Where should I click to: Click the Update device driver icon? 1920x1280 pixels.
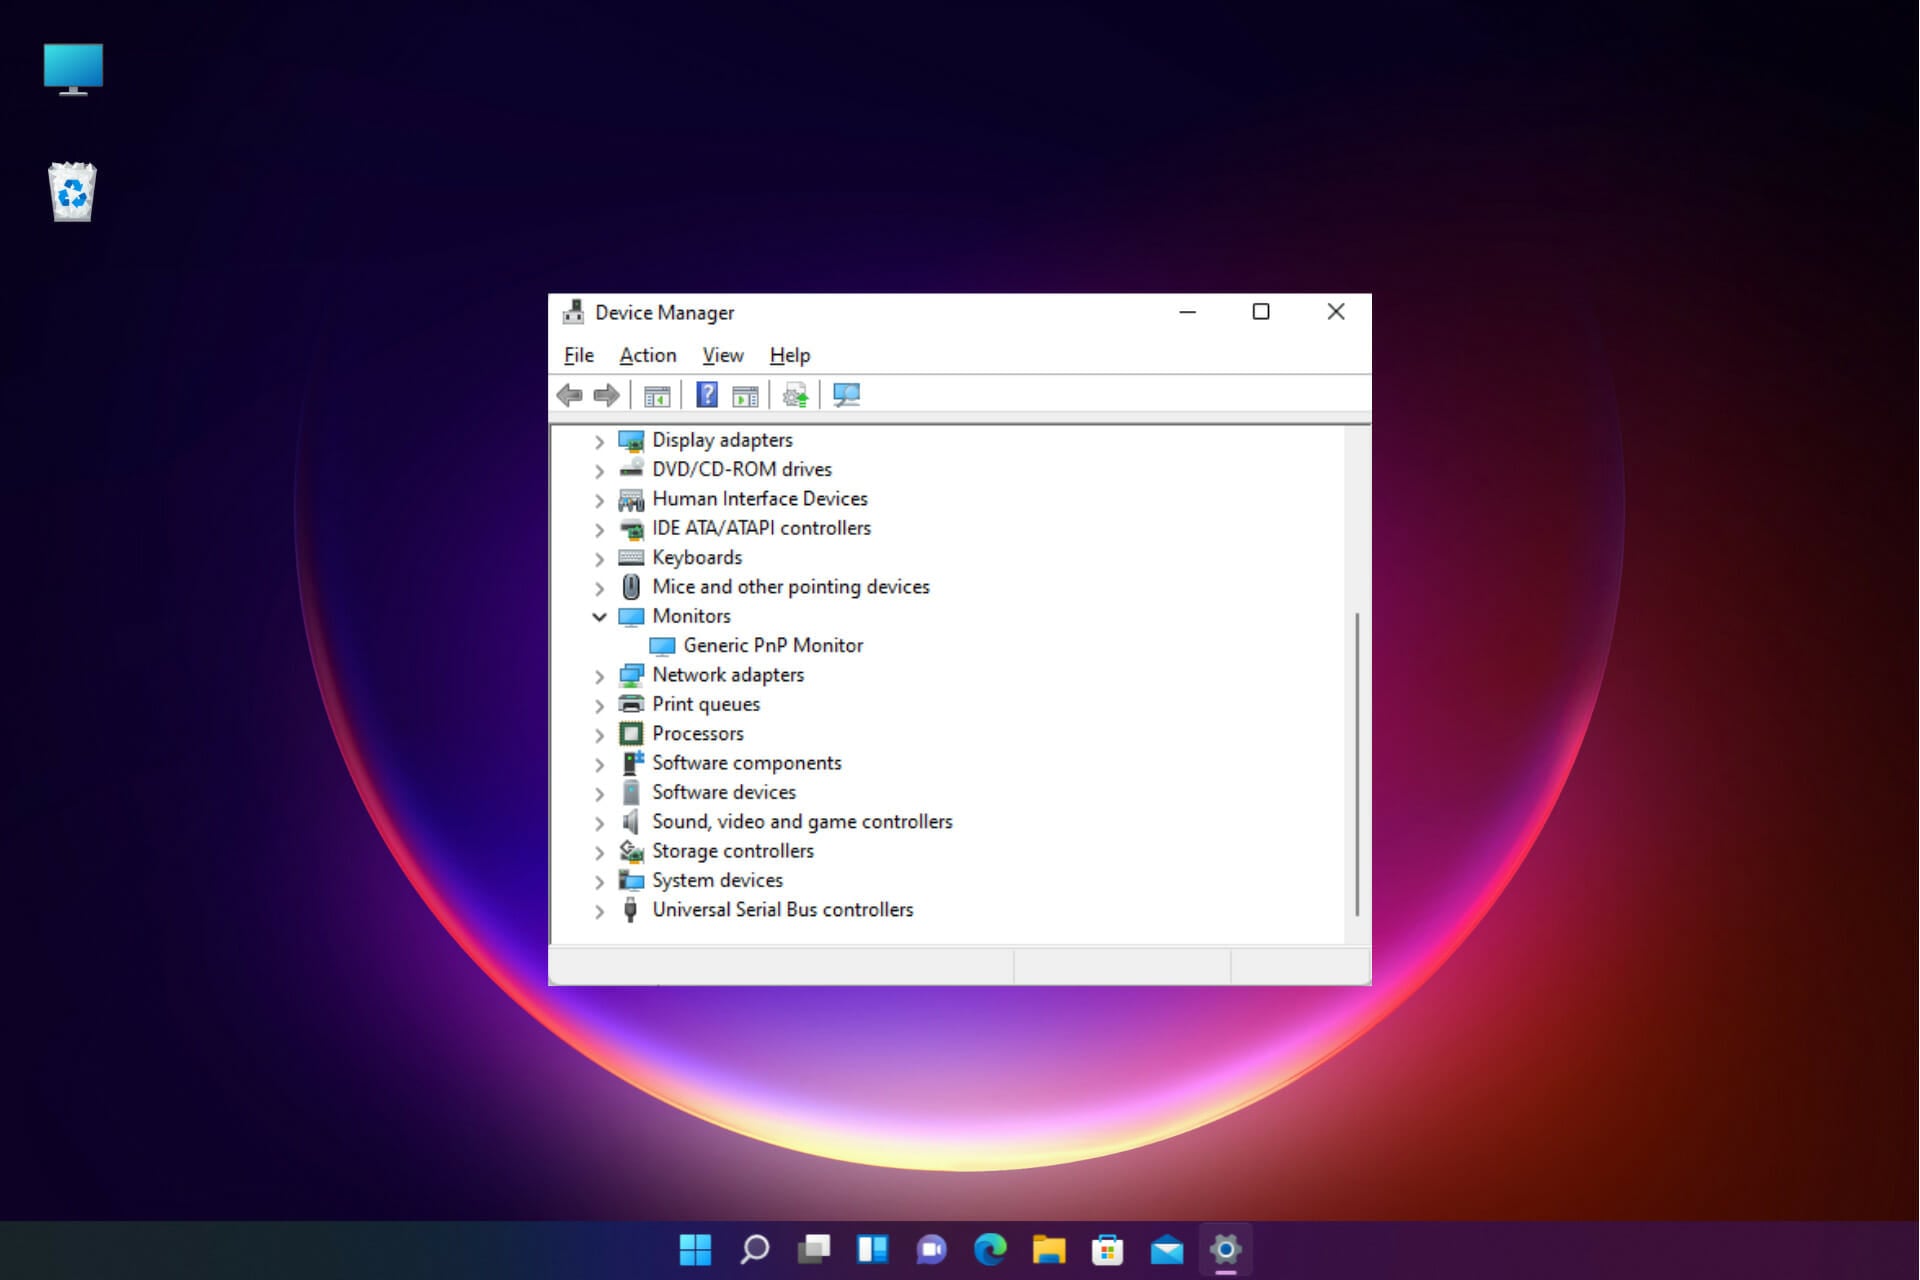795,396
